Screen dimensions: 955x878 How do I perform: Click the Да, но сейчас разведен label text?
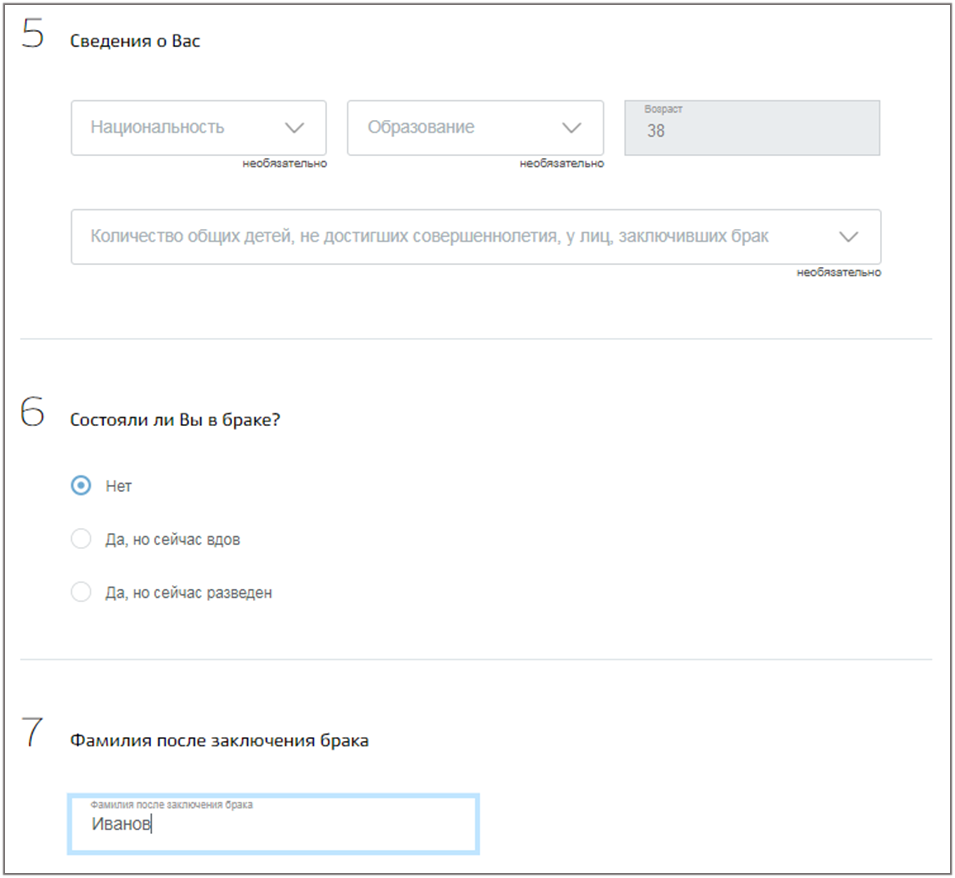coord(189,592)
